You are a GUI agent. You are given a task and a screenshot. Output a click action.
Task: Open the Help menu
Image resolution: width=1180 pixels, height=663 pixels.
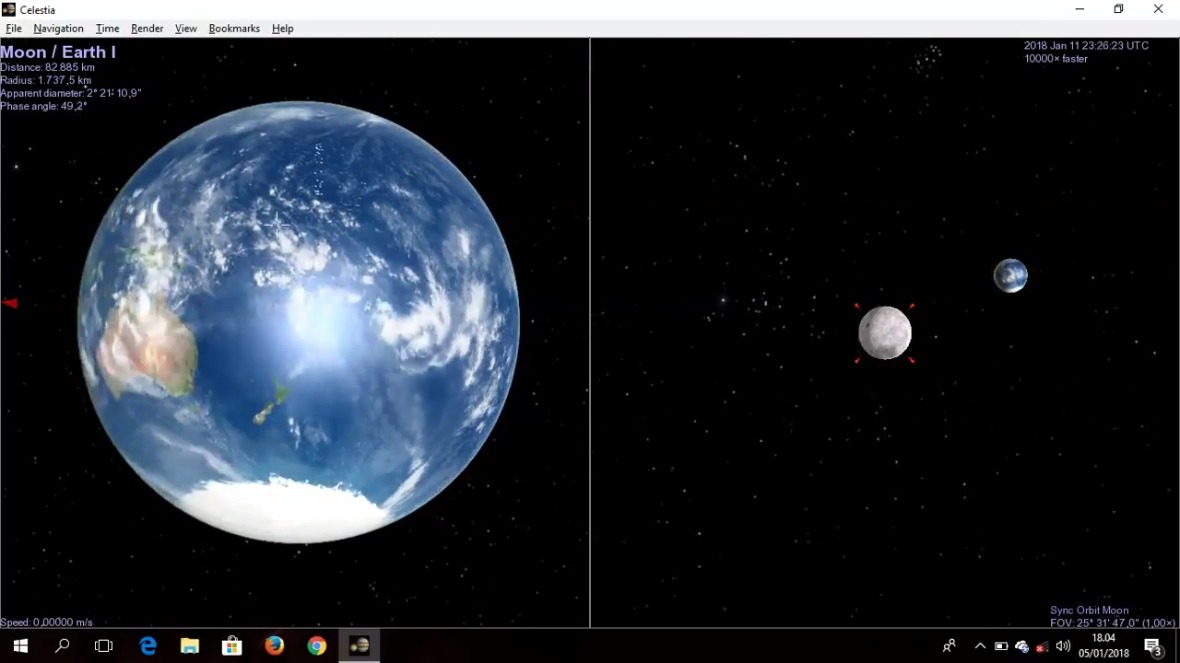click(x=282, y=29)
